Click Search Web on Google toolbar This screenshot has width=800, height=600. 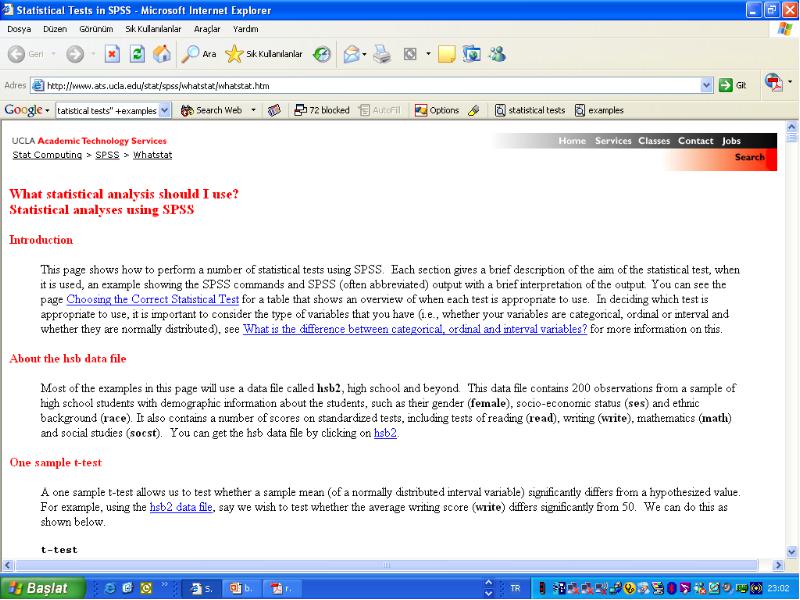(212, 110)
